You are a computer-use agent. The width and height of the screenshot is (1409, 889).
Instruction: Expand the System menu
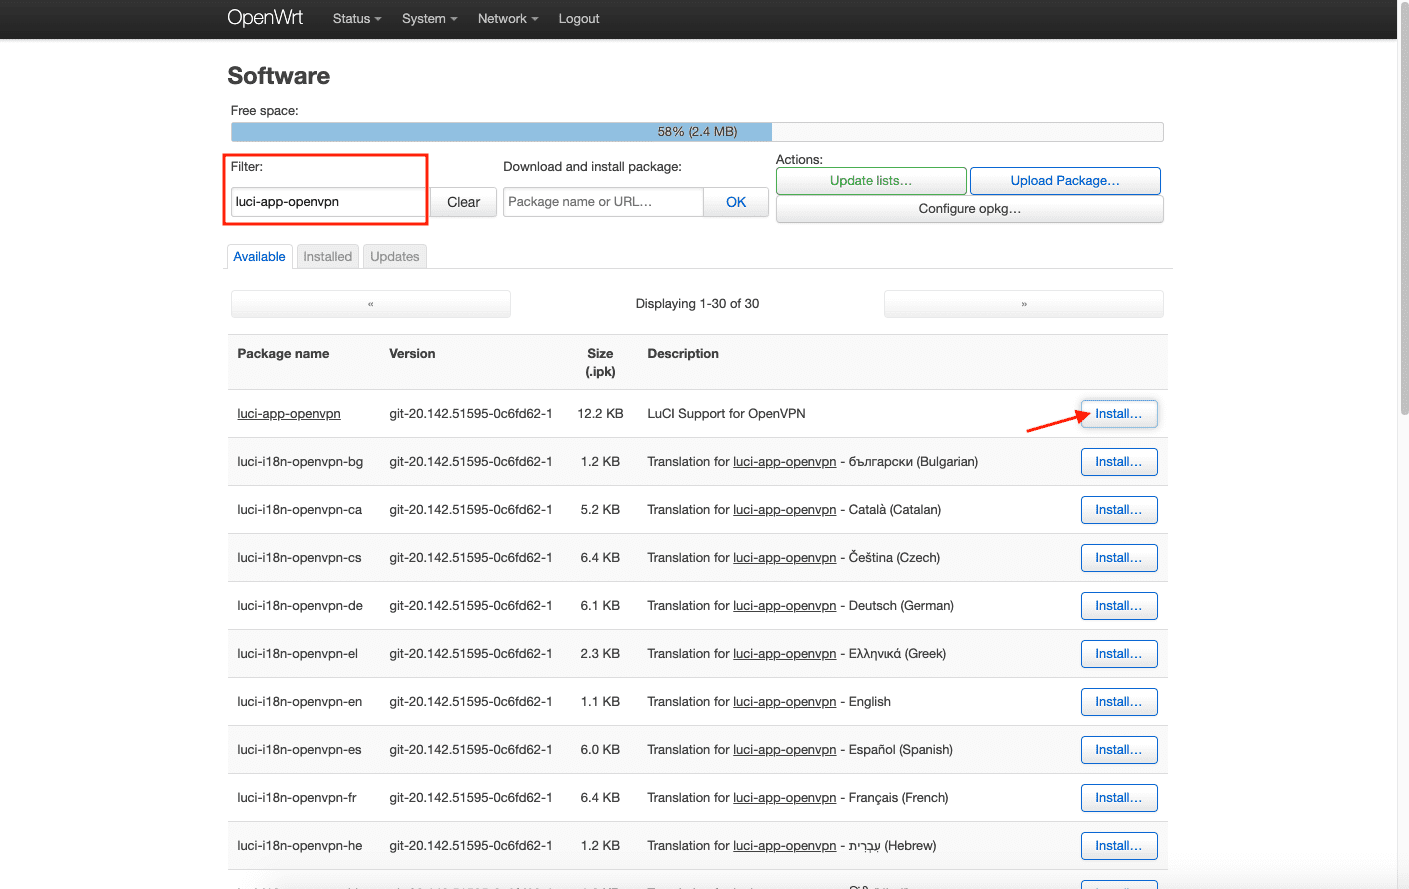coord(429,19)
